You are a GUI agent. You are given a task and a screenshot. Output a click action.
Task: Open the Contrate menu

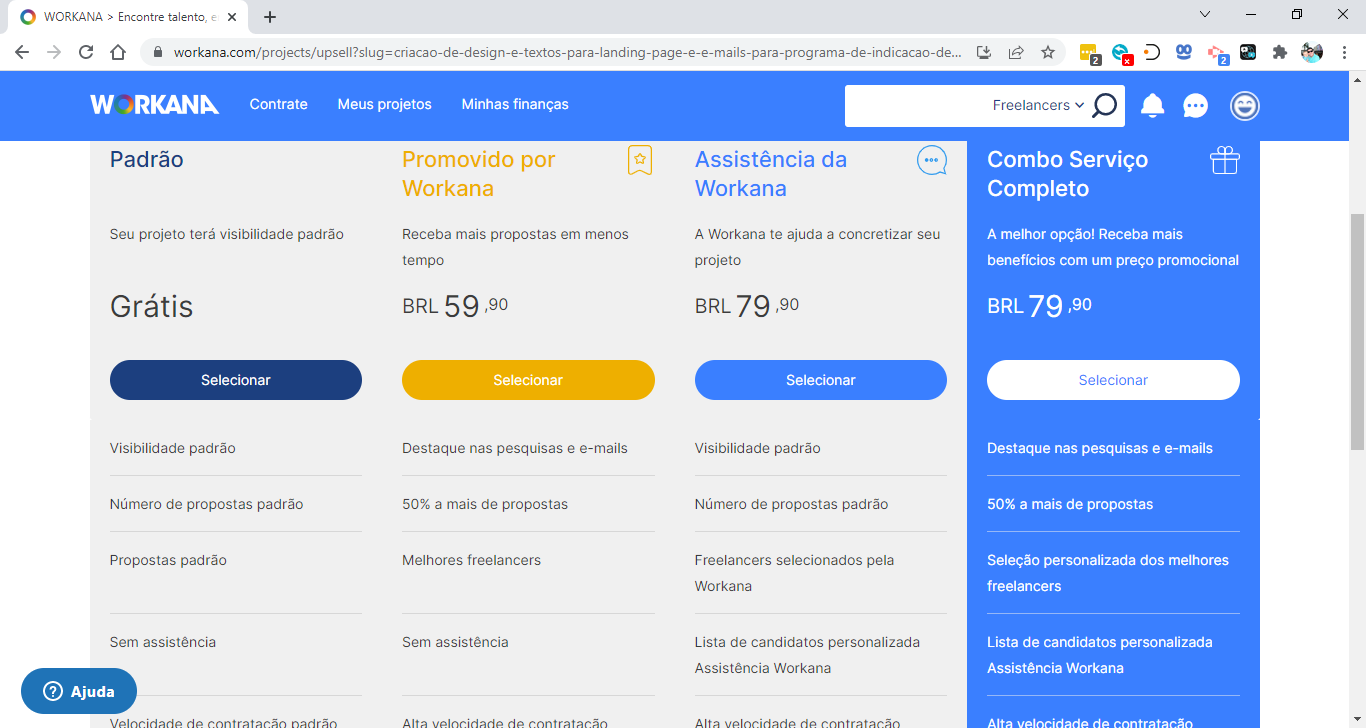(x=278, y=104)
